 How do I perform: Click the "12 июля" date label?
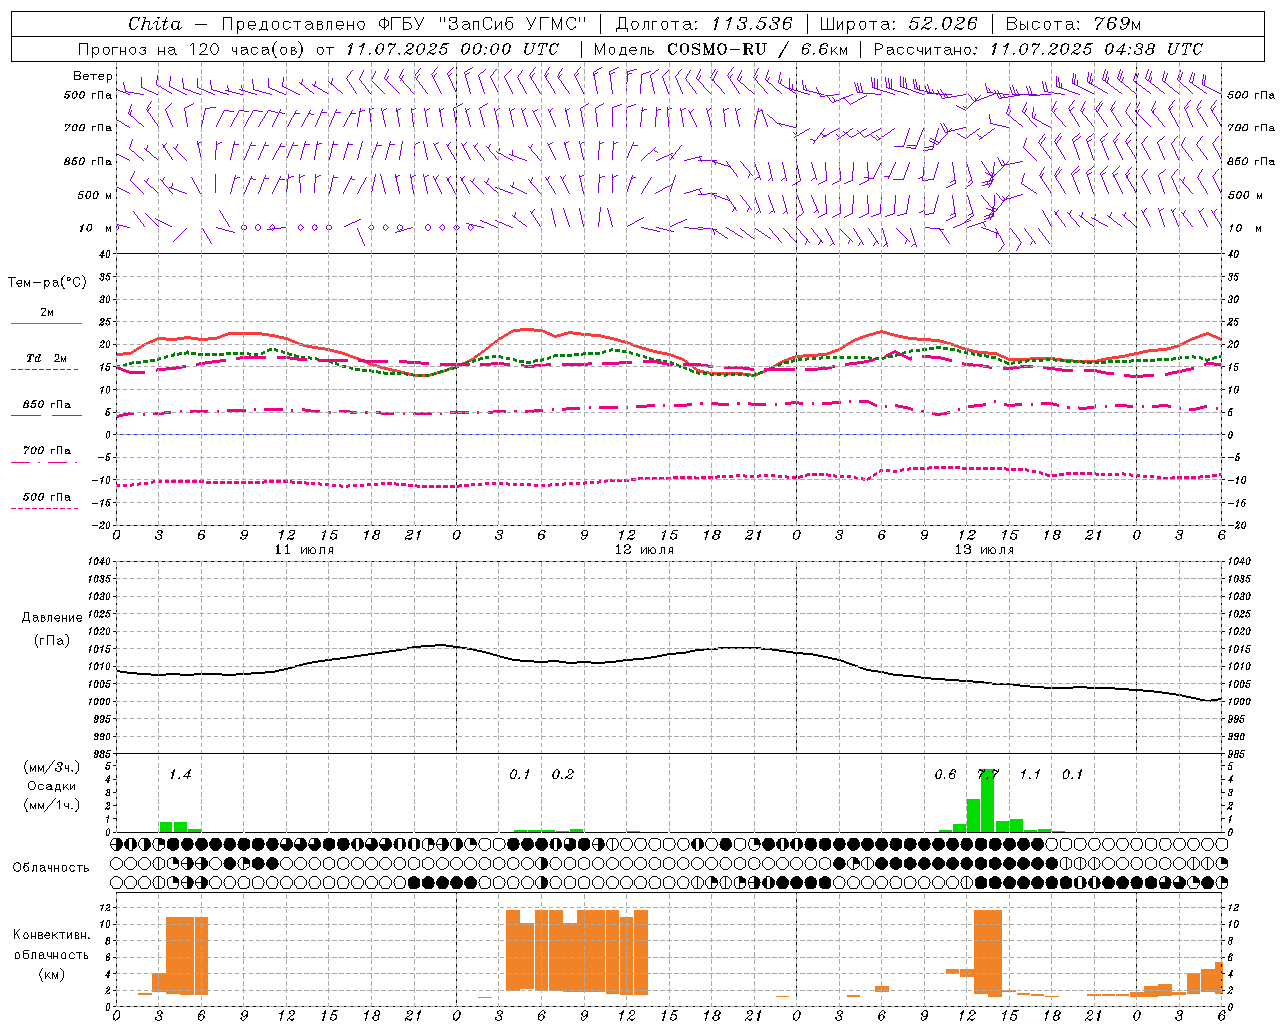(644, 550)
